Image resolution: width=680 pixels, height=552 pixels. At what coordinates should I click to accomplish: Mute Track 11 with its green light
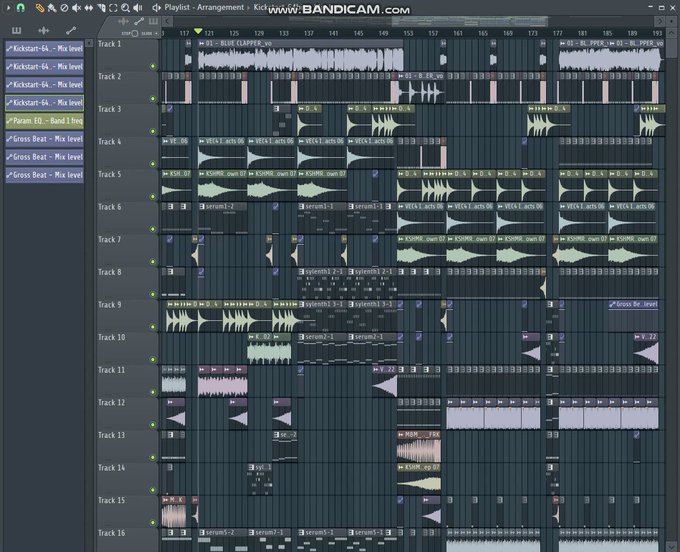153,392
